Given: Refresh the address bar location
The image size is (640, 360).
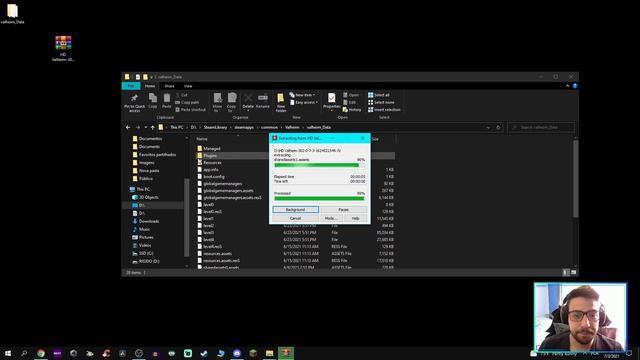Looking at the screenshot, I should click(498, 127).
